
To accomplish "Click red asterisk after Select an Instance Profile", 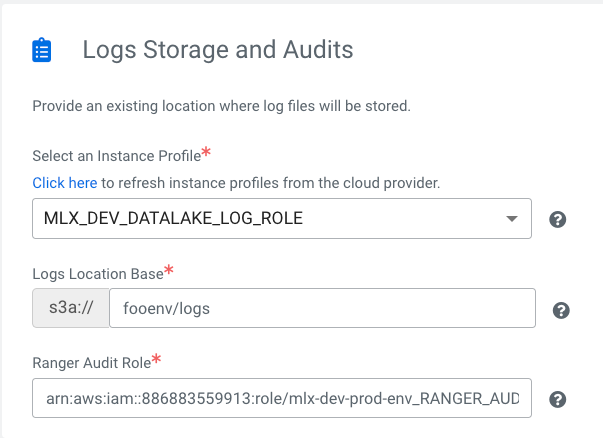I will coord(206,153).
